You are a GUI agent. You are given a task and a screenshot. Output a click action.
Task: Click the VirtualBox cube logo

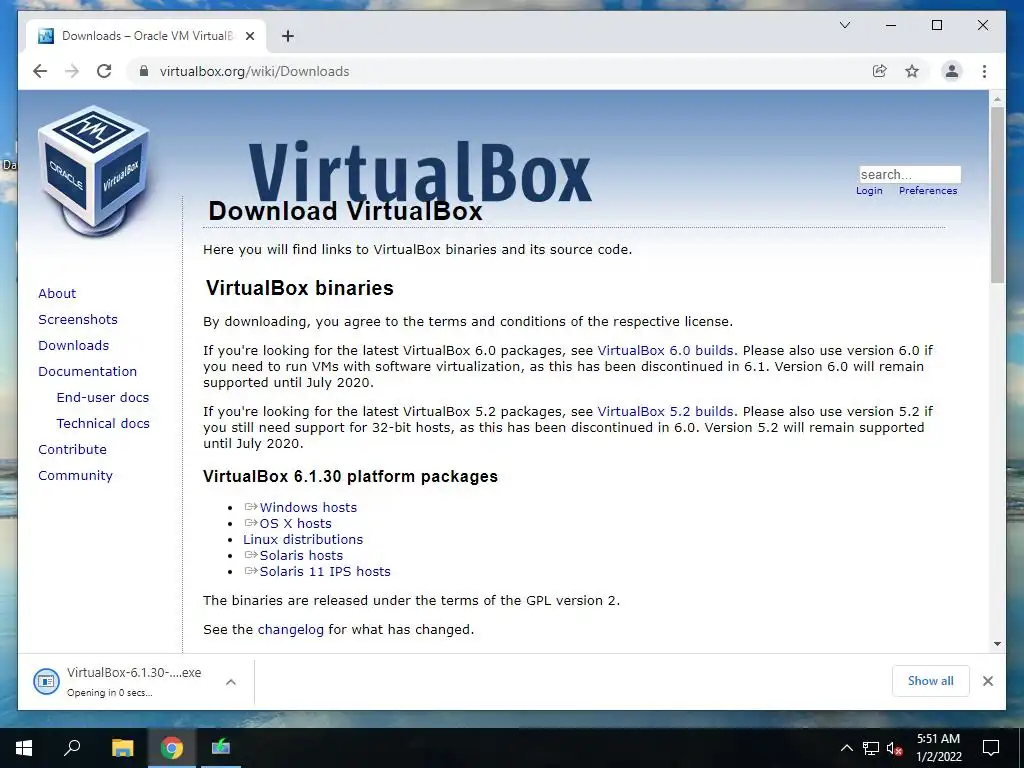[x=94, y=170]
